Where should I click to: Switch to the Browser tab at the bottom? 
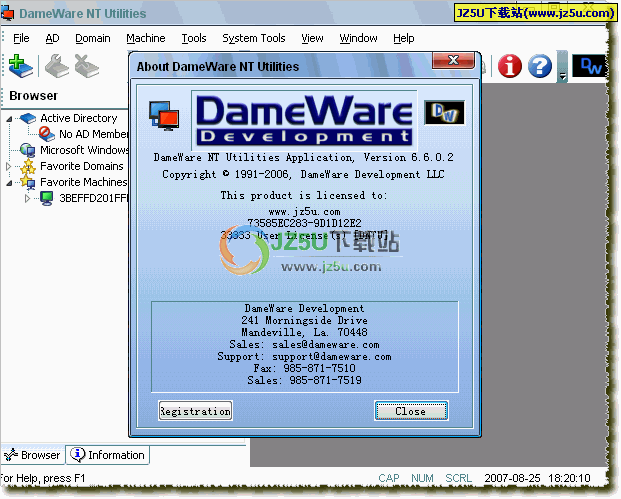coord(32,455)
